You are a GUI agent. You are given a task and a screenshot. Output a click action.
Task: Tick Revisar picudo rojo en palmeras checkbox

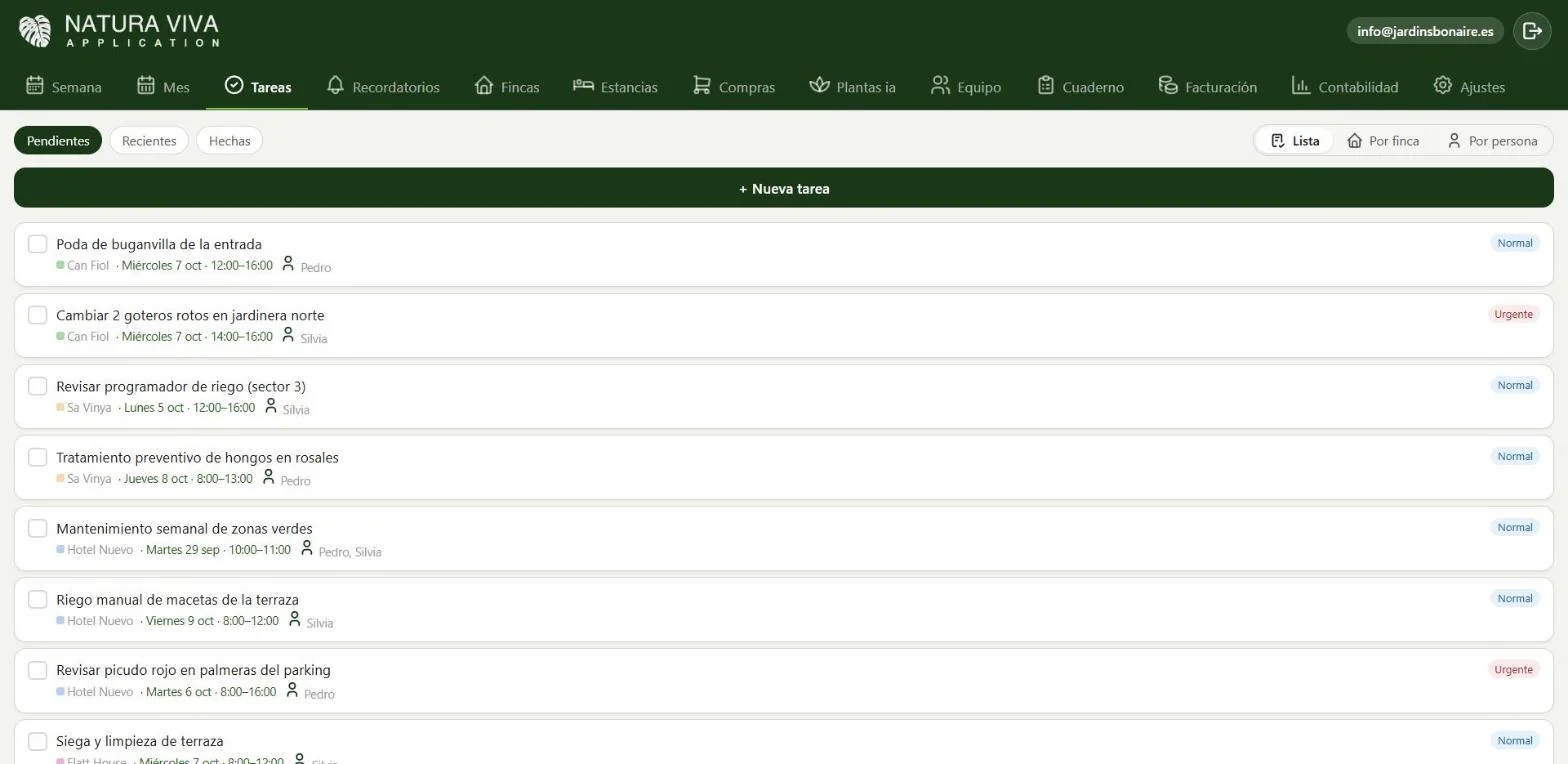click(37, 670)
